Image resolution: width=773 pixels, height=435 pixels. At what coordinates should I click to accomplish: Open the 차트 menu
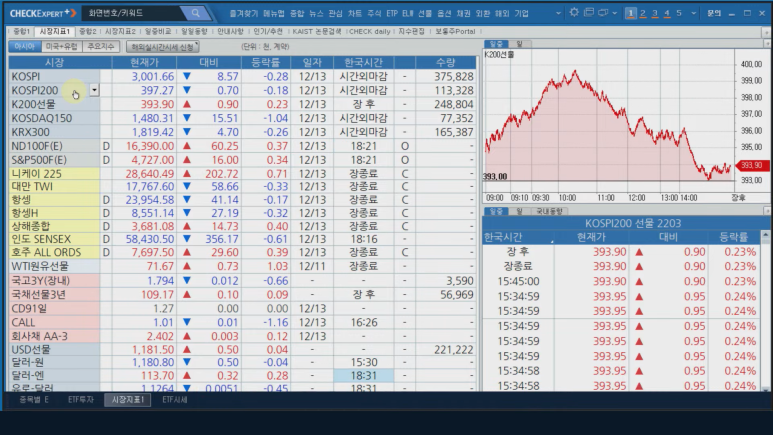coord(354,13)
